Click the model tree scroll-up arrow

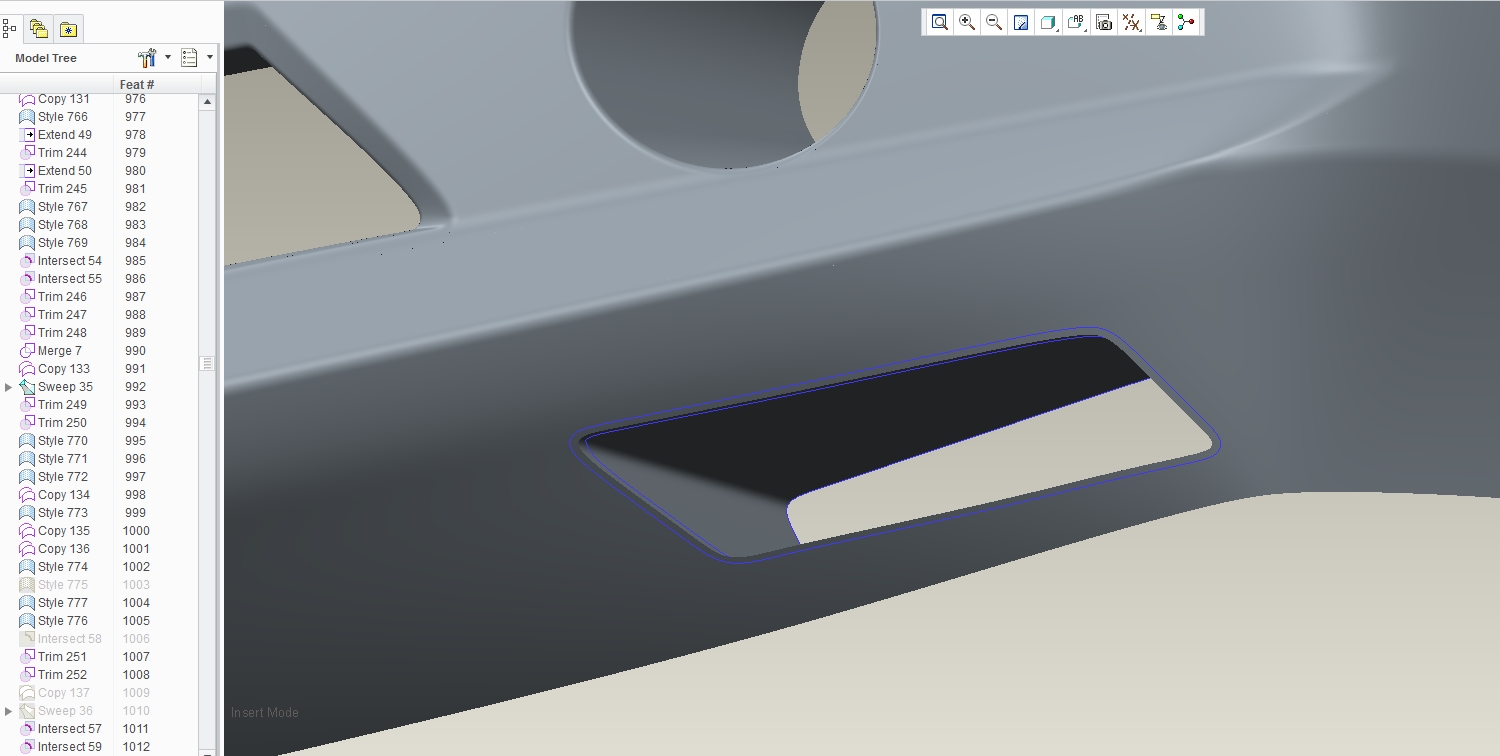208,102
